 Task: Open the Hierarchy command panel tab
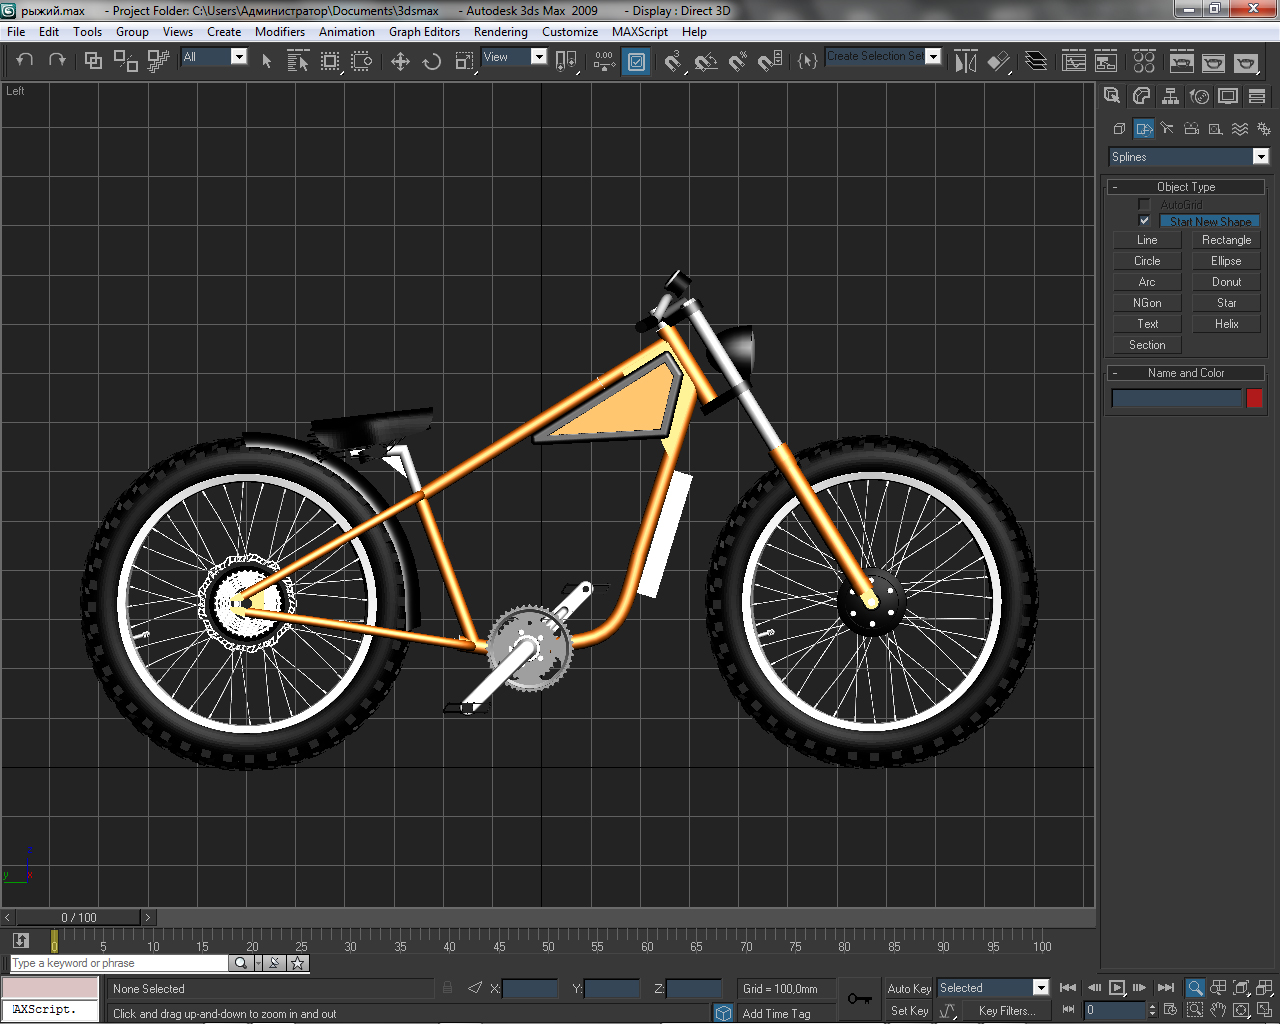(1170, 96)
